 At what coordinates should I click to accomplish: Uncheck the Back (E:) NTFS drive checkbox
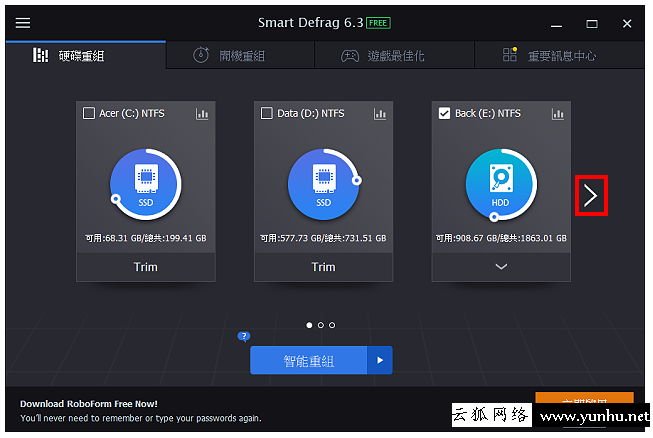444,113
